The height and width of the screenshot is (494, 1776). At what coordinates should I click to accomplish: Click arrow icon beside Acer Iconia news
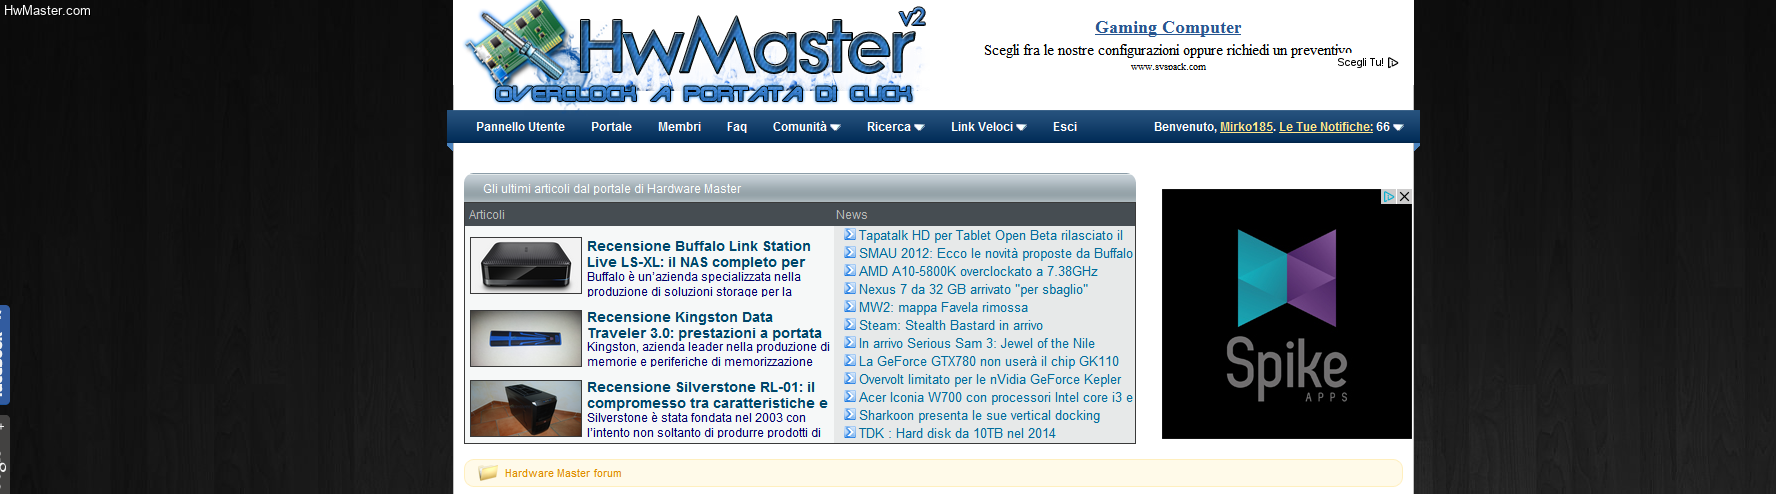click(x=850, y=397)
